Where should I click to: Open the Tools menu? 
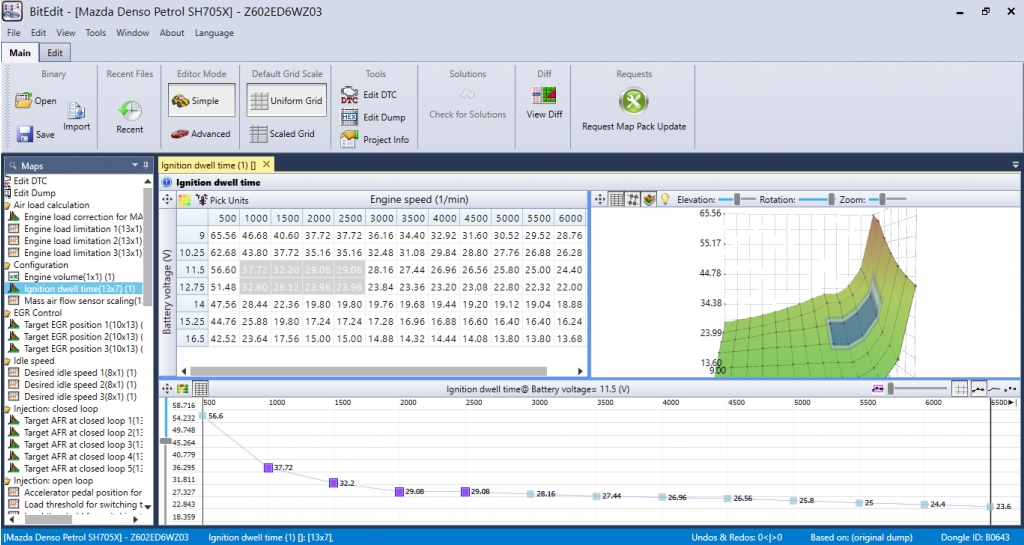click(x=95, y=33)
